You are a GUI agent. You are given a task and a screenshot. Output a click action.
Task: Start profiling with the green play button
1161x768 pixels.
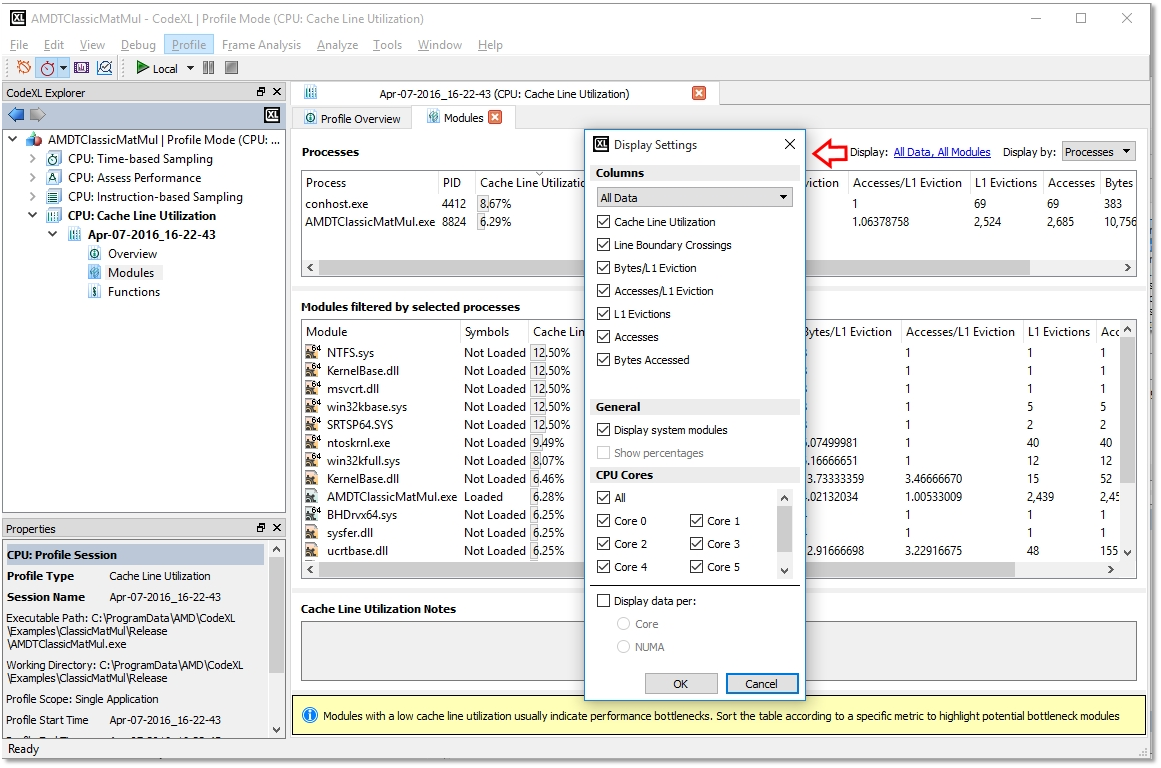coord(142,68)
